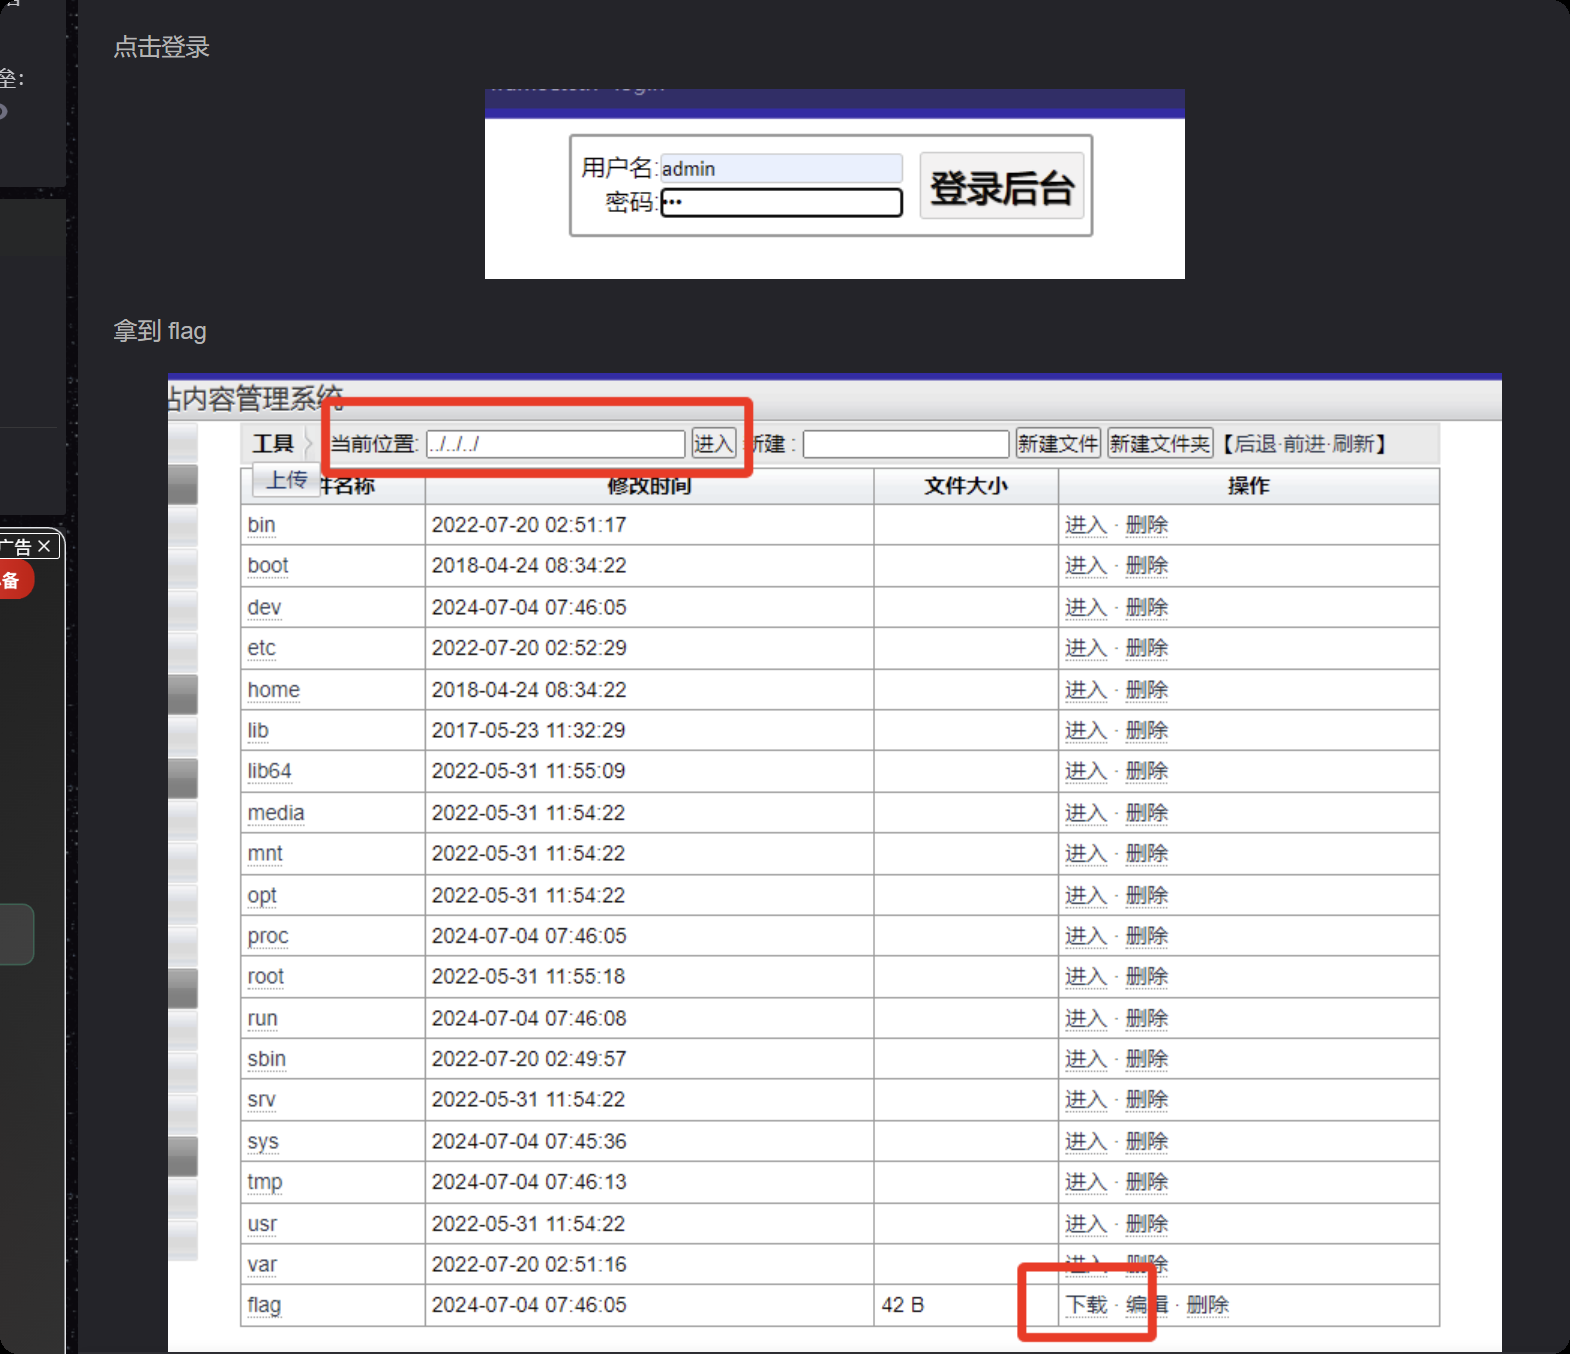Open the flag file name link
Screen dimensions: 1570x1354
coord(264,1305)
